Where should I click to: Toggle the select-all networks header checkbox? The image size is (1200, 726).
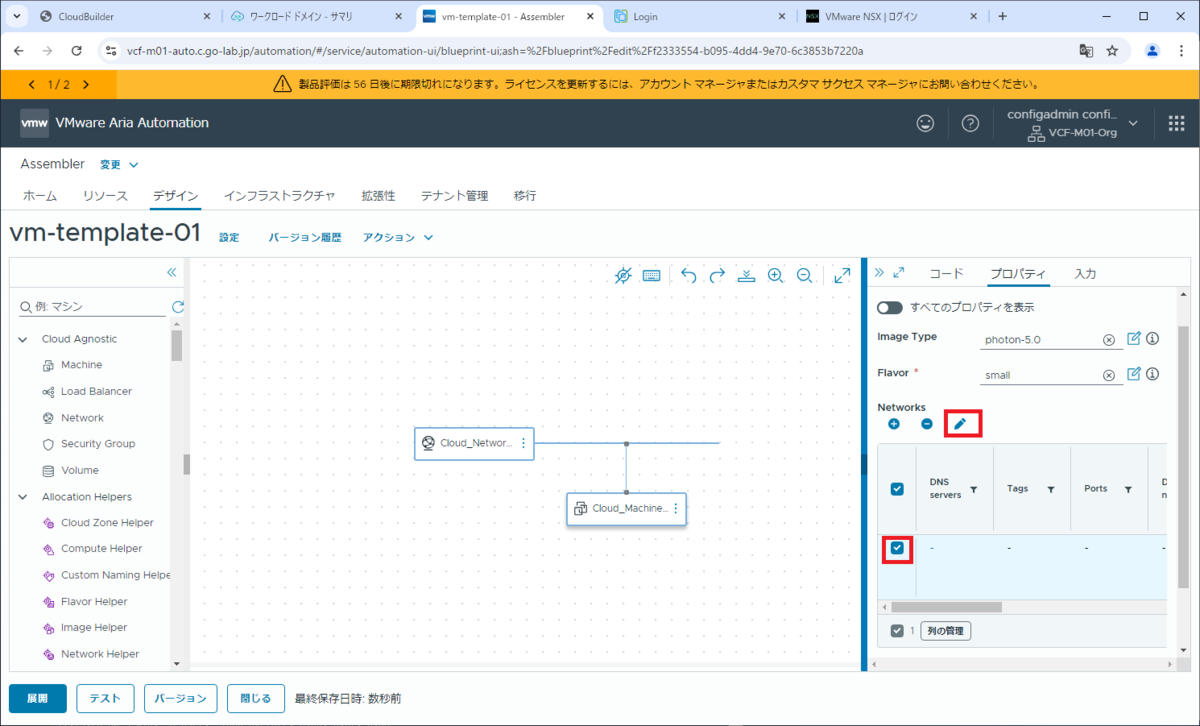tap(897, 489)
